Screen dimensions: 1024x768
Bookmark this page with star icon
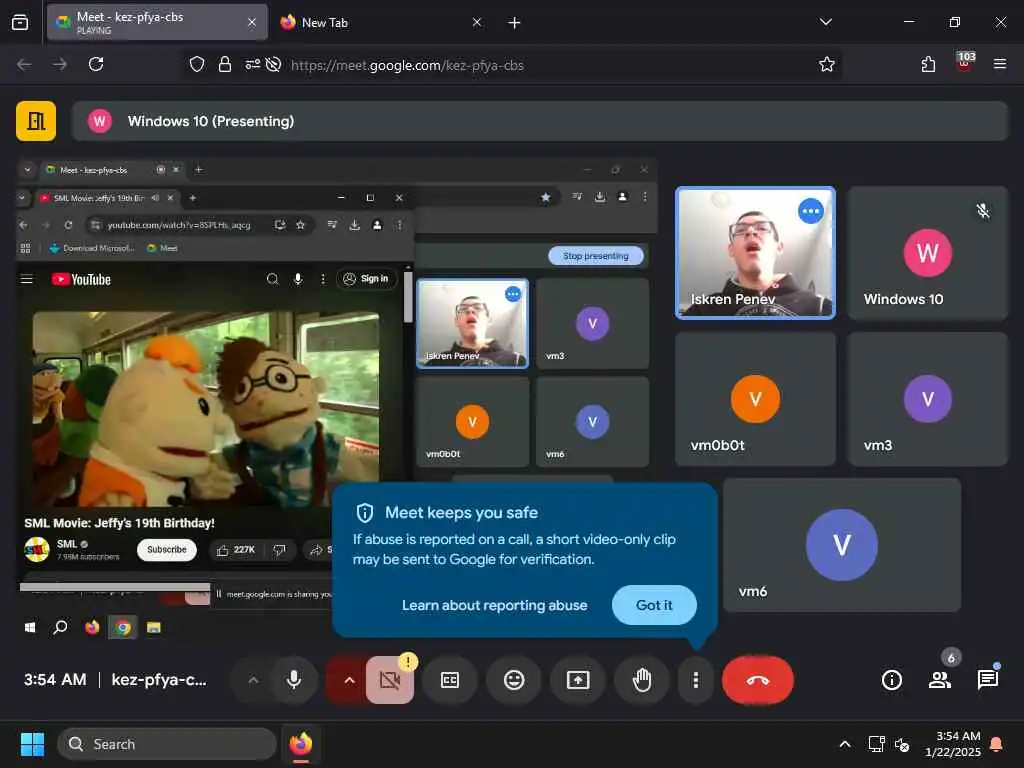[x=827, y=64]
